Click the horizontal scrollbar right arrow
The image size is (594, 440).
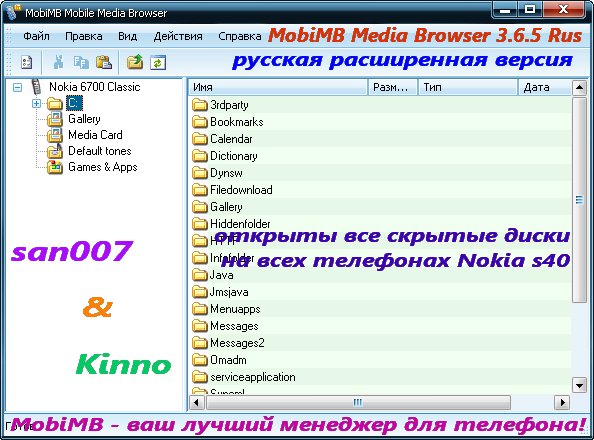click(x=562, y=402)
